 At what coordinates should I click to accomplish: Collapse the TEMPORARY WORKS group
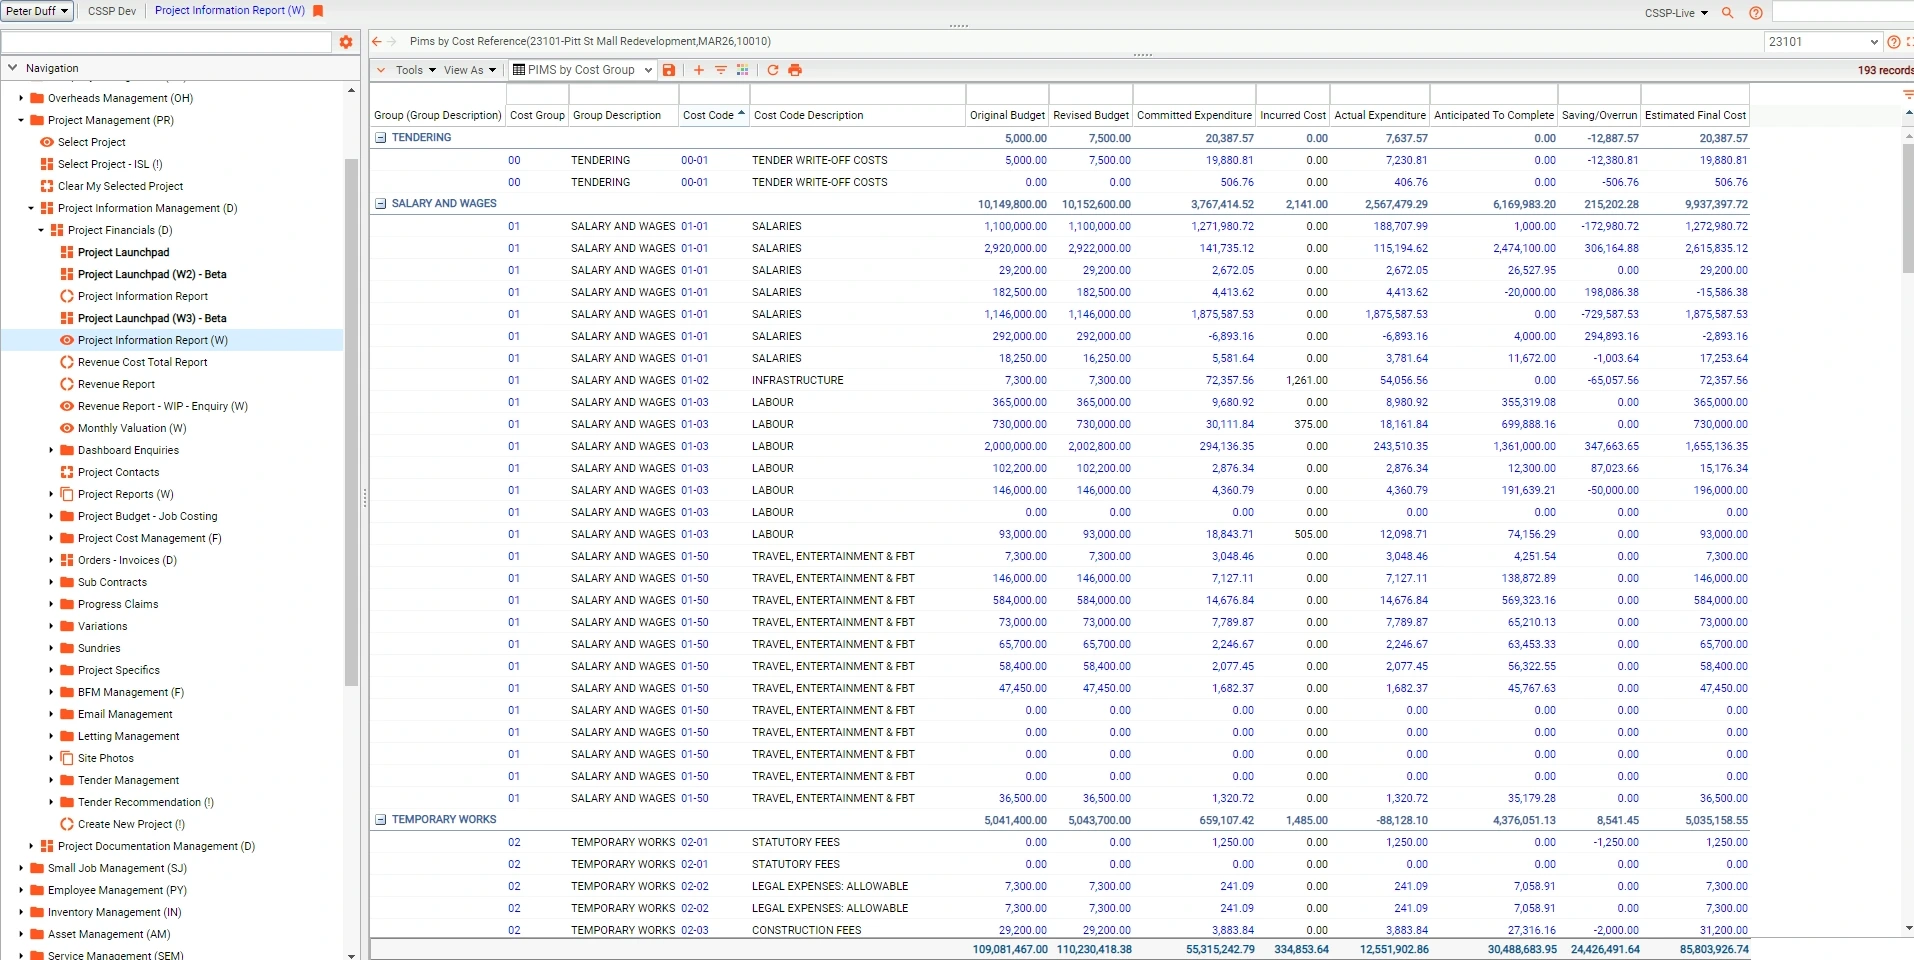(381, 820)
